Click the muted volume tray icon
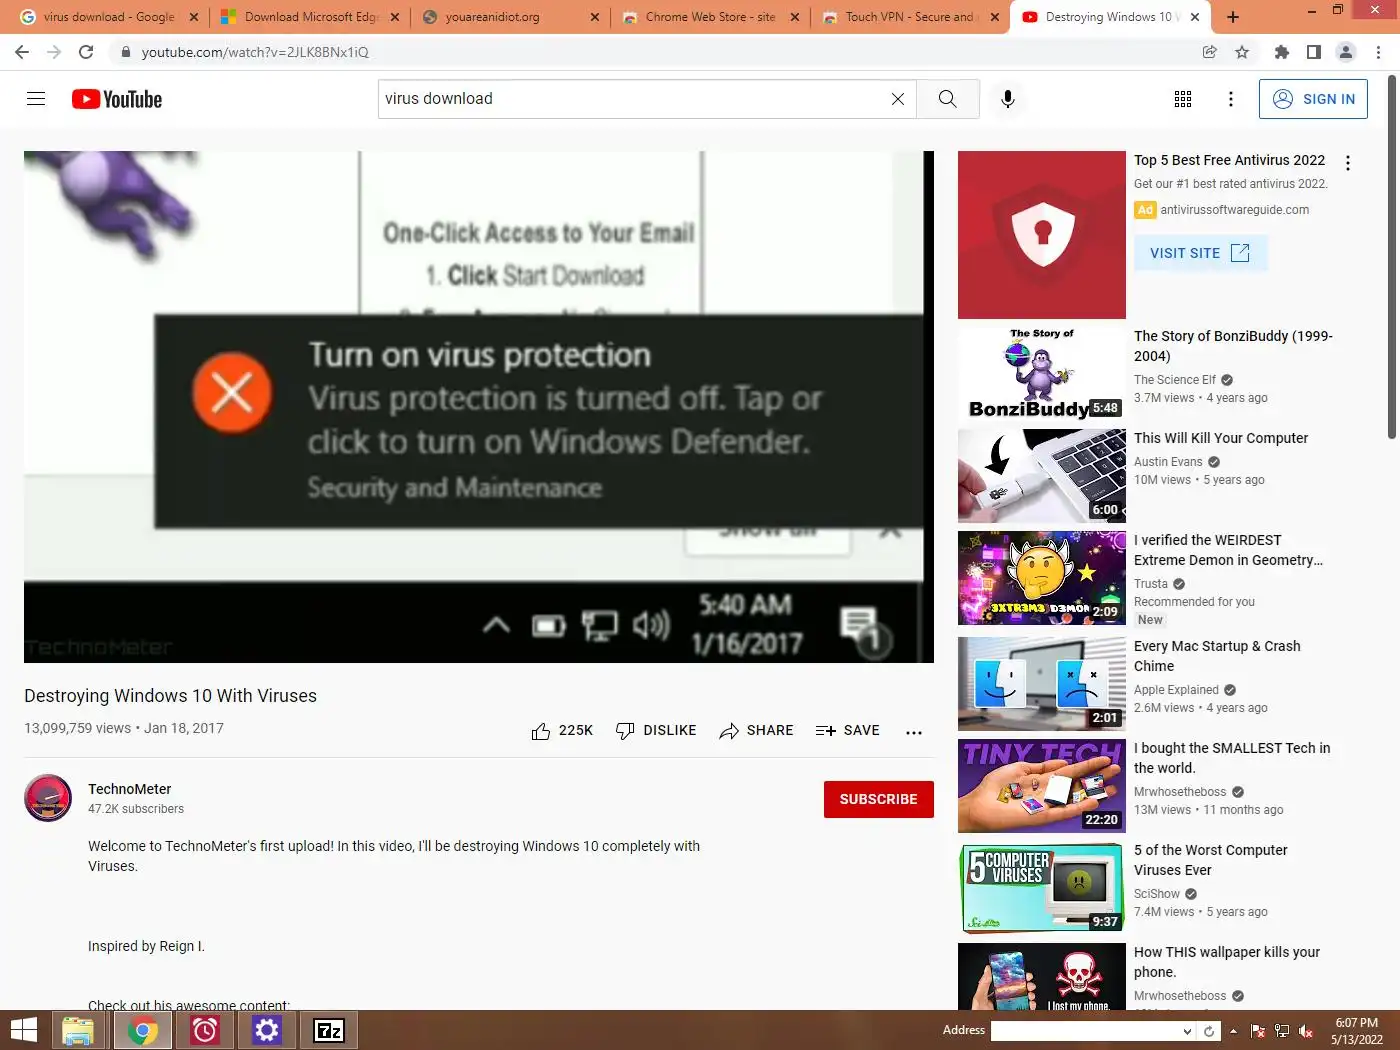The height and width of the screenshot is (1050, 1400). point(1305,1031)
